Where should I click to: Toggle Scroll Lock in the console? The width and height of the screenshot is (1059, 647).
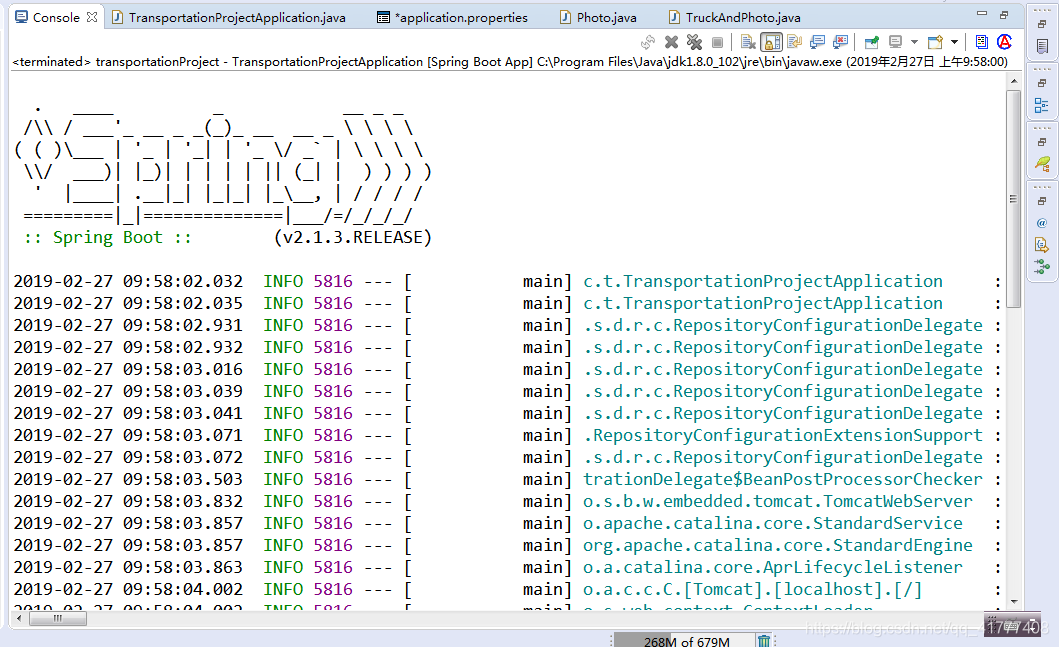click(x=771, y=43)
